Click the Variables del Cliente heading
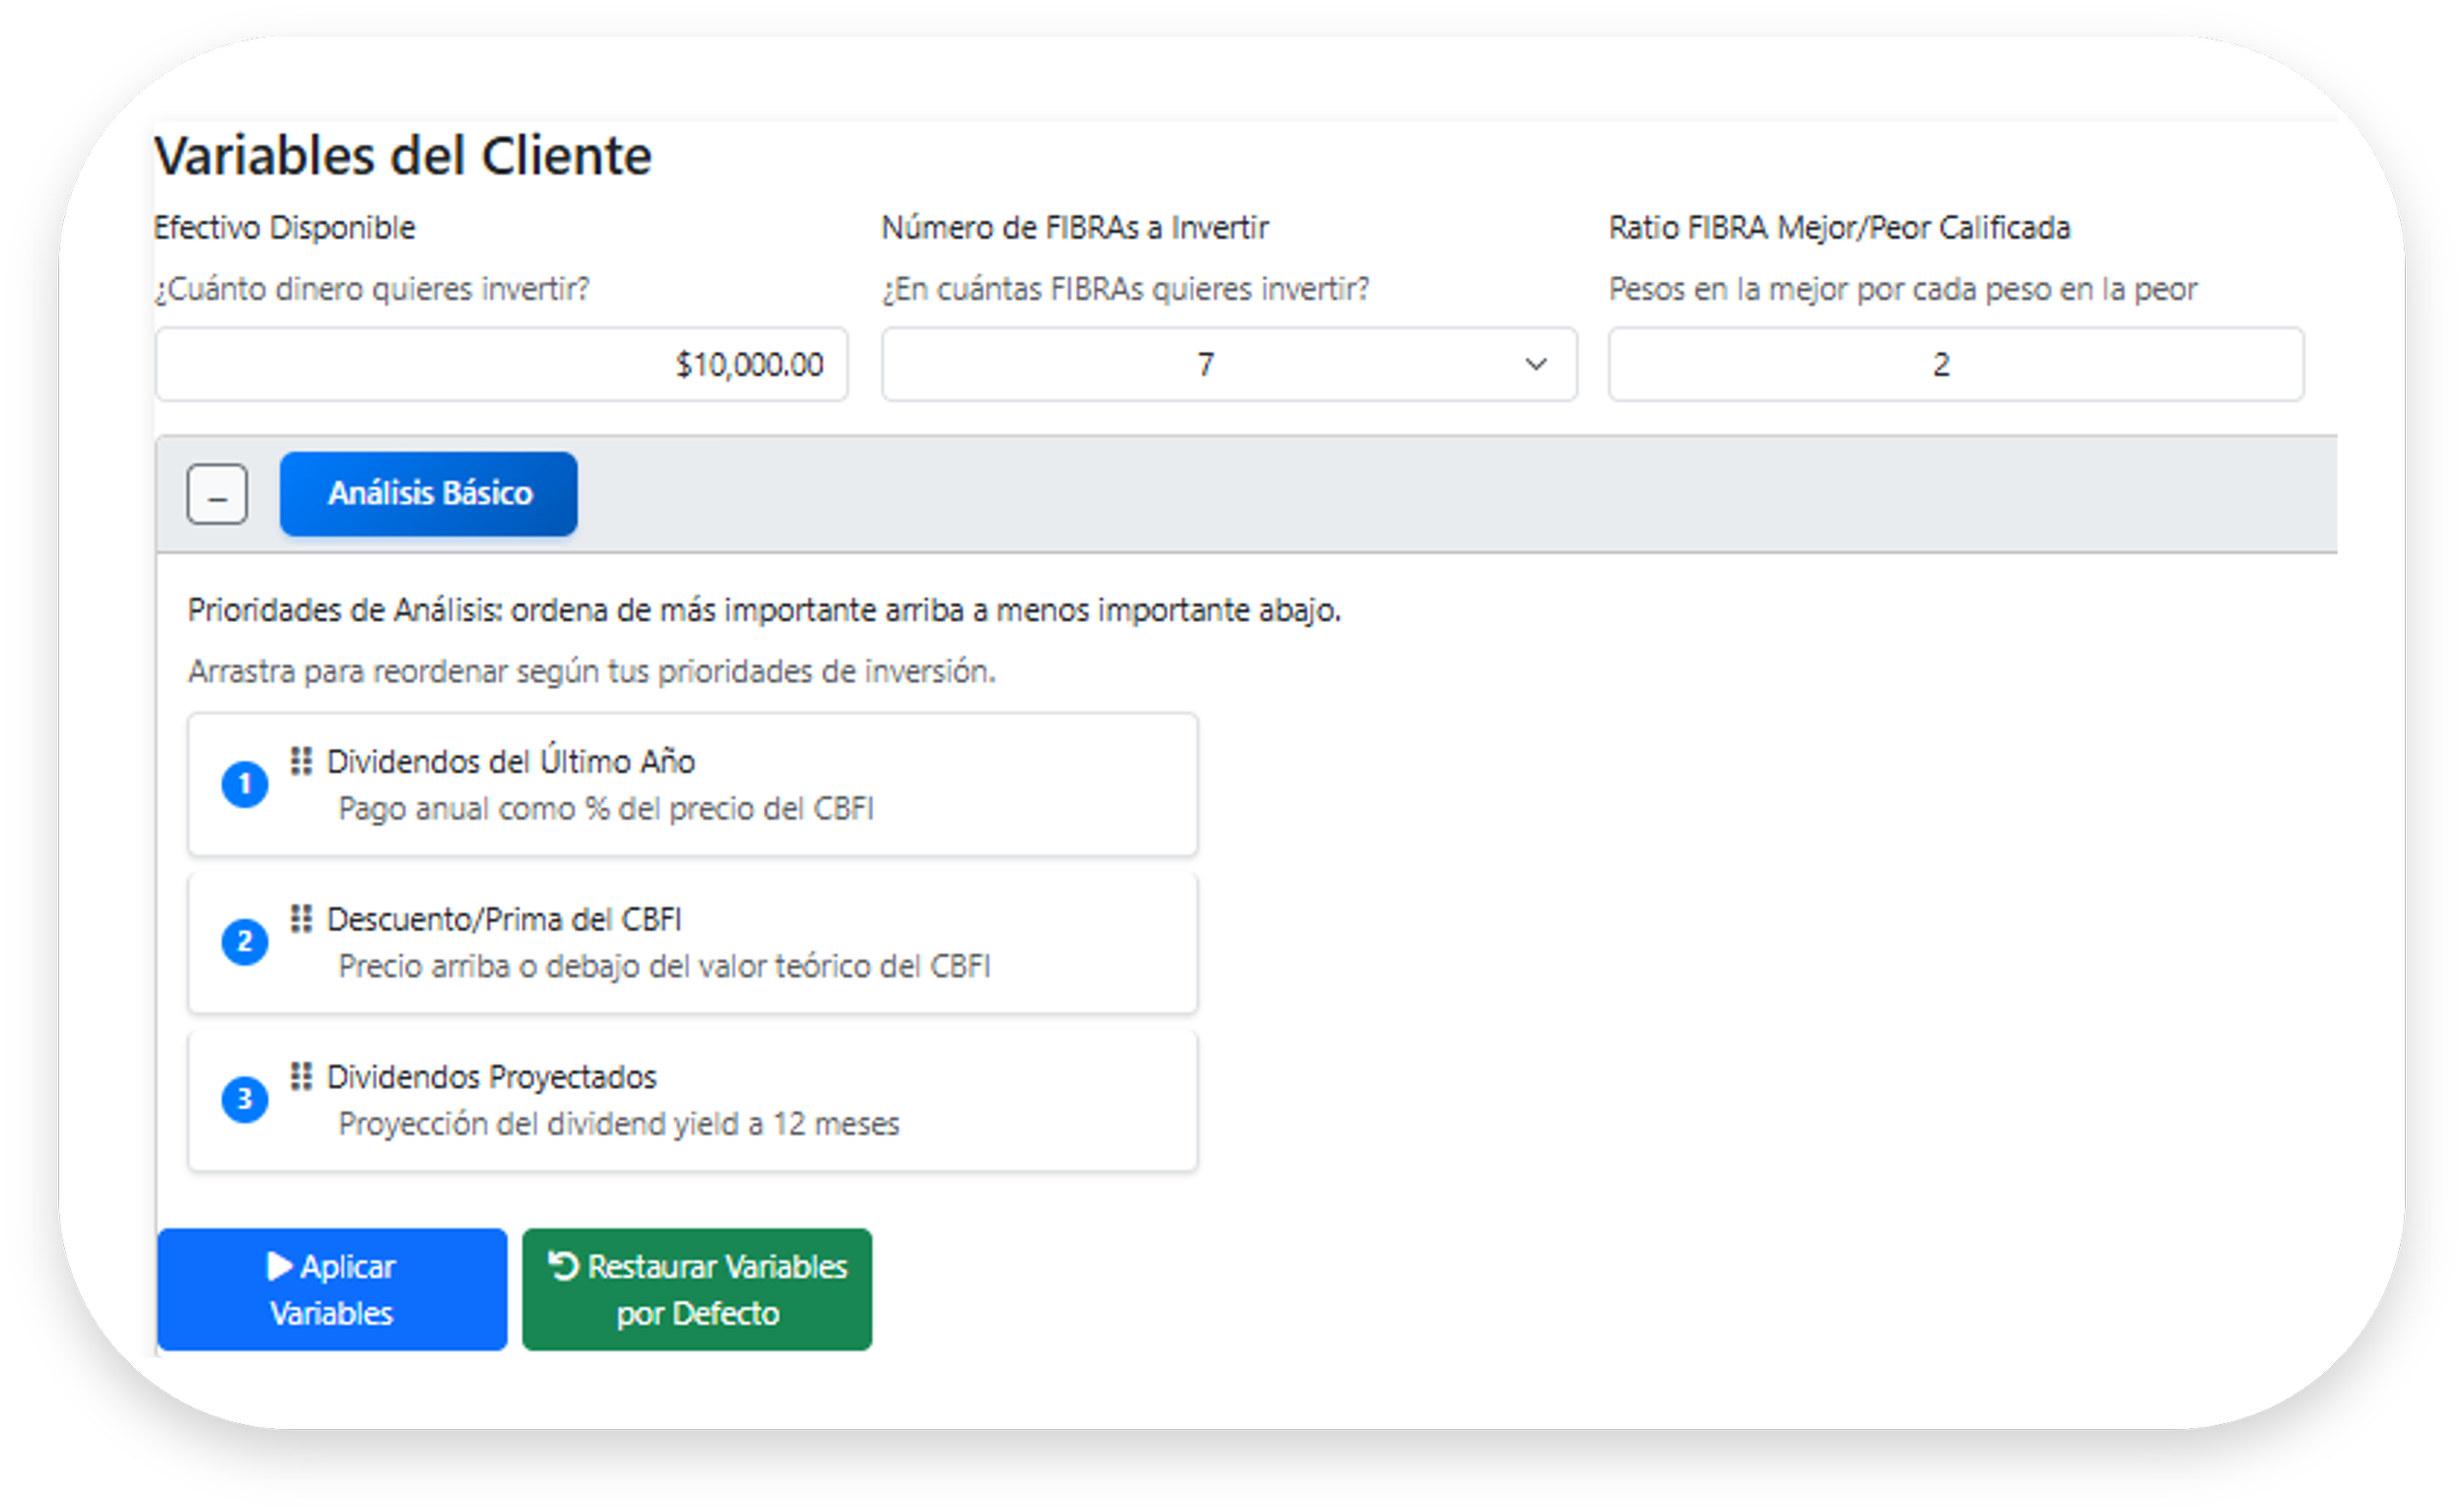2464x1512 pixels. (402, 157)
